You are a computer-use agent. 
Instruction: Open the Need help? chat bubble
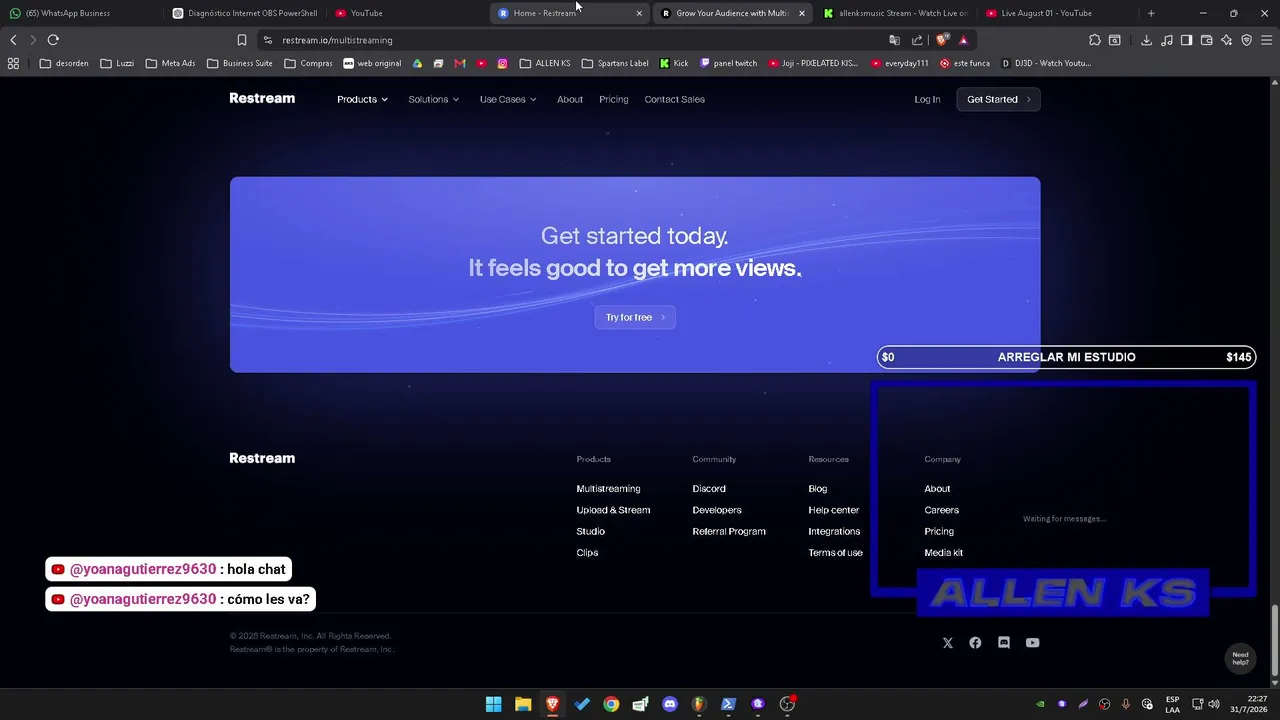1240,658
